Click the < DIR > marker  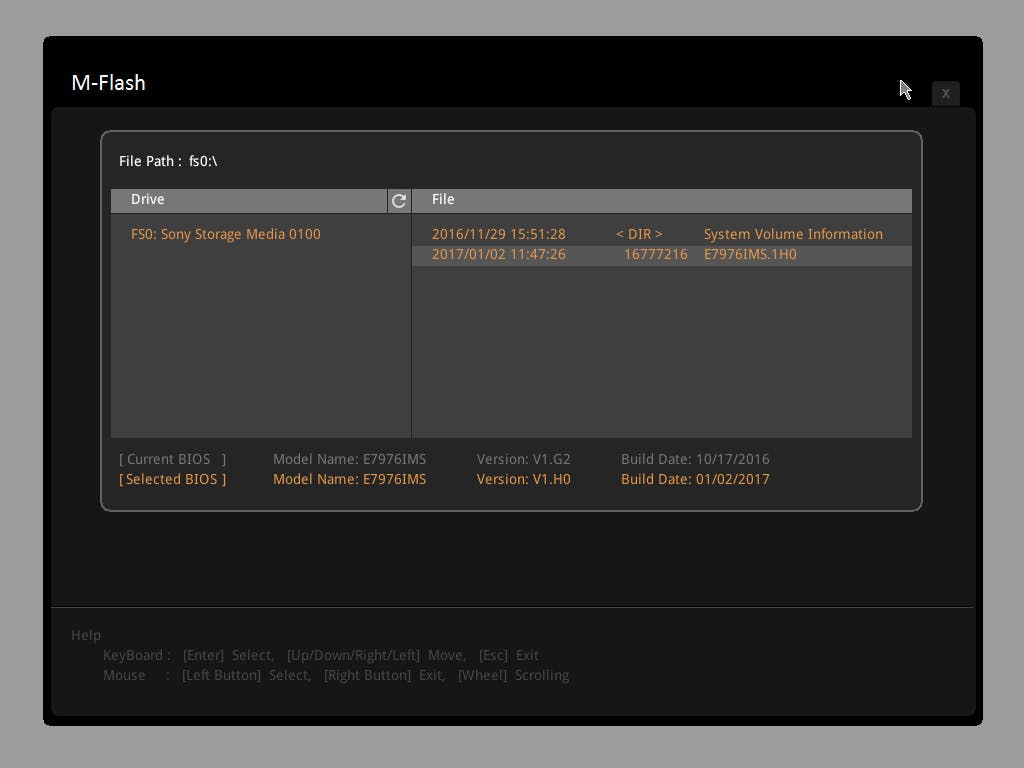639,234
